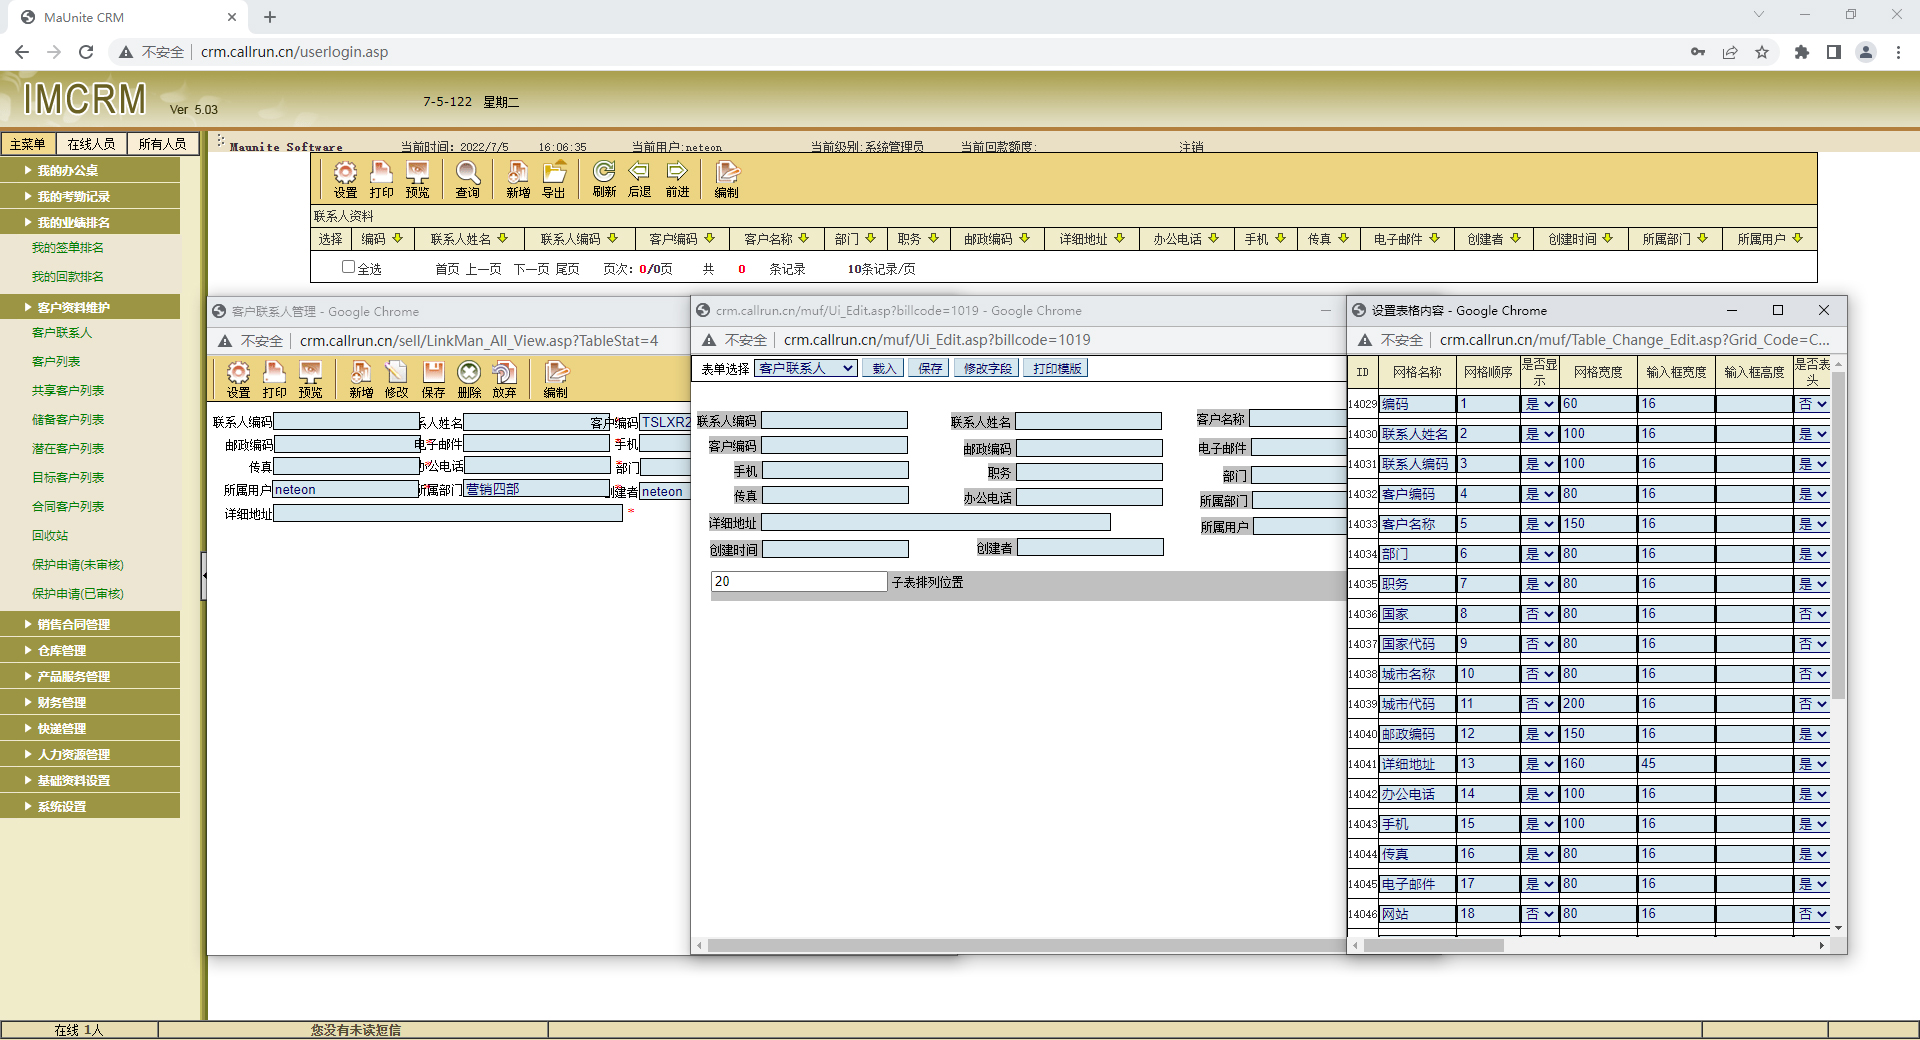The image size is (1920, 1040).
Task: Click 网格宽度 field for 客户名称 row
Action: pyautogui.click(x=1598, y=524)
